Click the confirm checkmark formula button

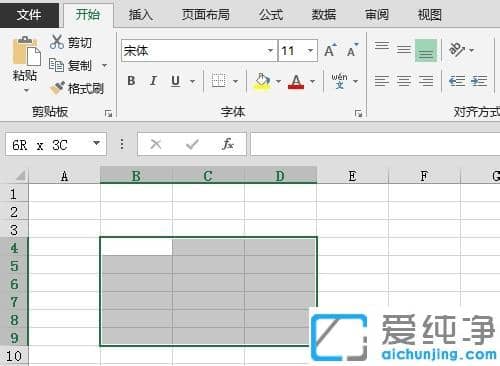[192, 144]
